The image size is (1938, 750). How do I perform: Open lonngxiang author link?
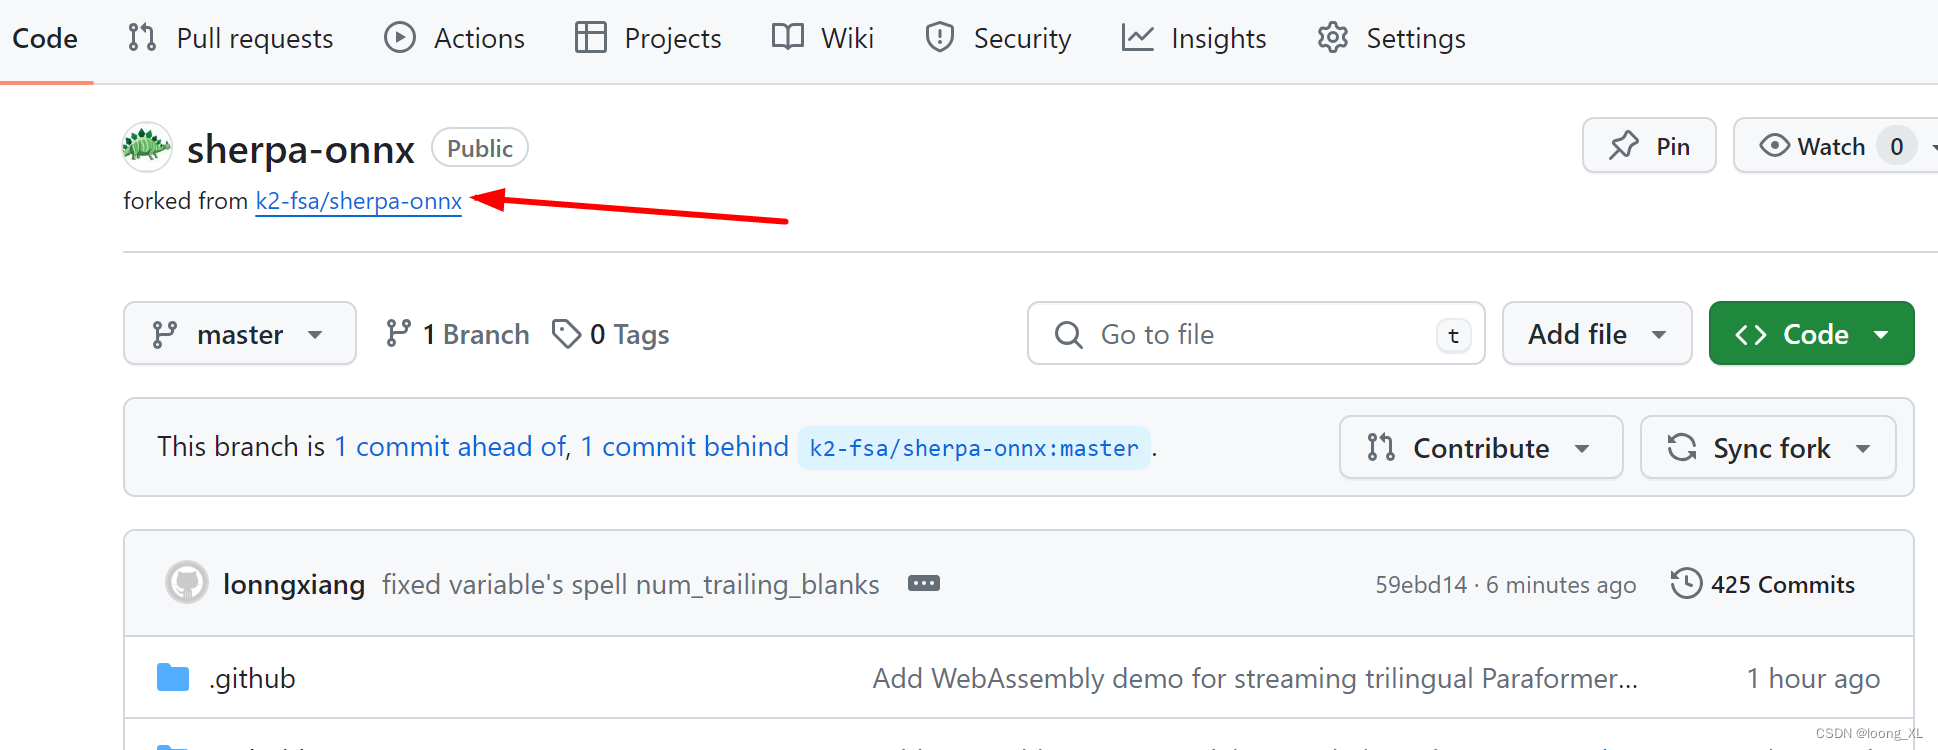point(294,585)
